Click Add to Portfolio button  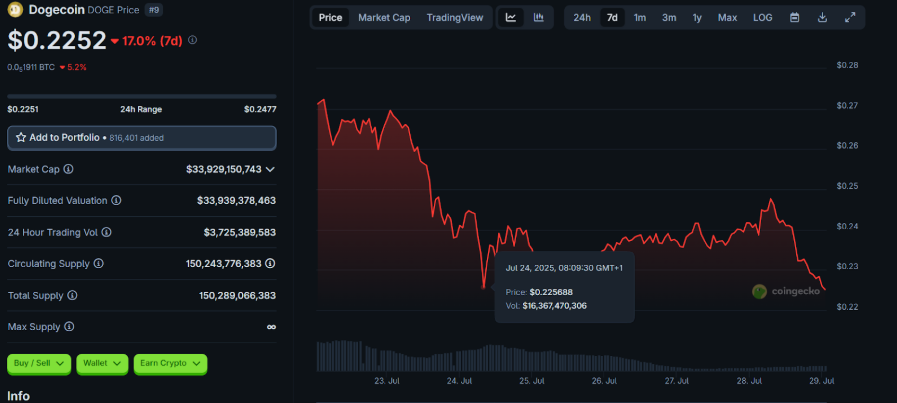[x=142, y=137]
